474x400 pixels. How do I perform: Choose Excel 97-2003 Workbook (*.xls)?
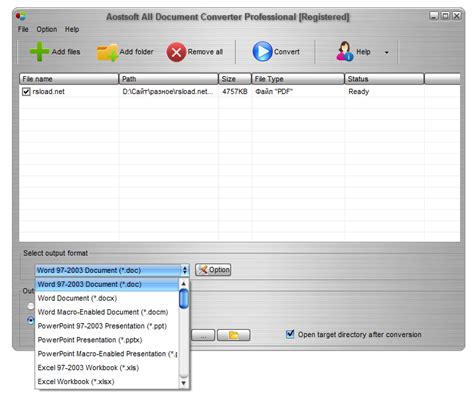(107, 368)
